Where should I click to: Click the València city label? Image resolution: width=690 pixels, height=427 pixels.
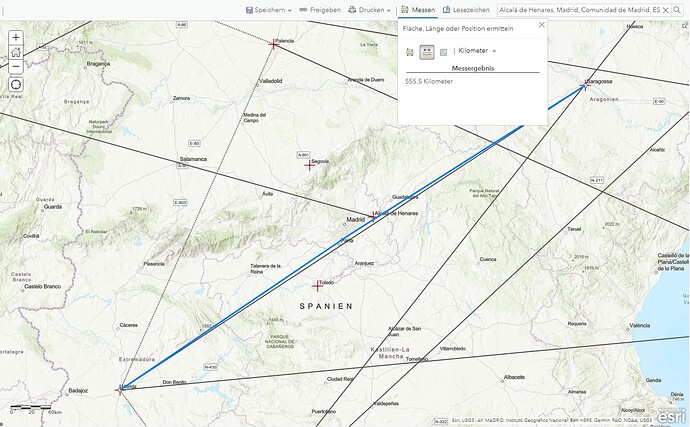pyautogui.click(x=639, y=325)
